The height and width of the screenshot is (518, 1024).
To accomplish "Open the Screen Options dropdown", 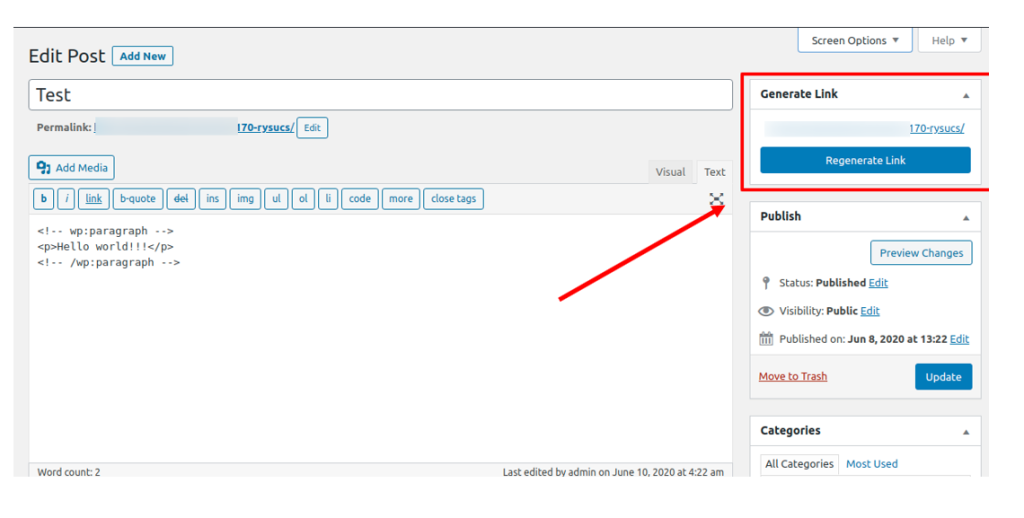I will tap(854, 40).
